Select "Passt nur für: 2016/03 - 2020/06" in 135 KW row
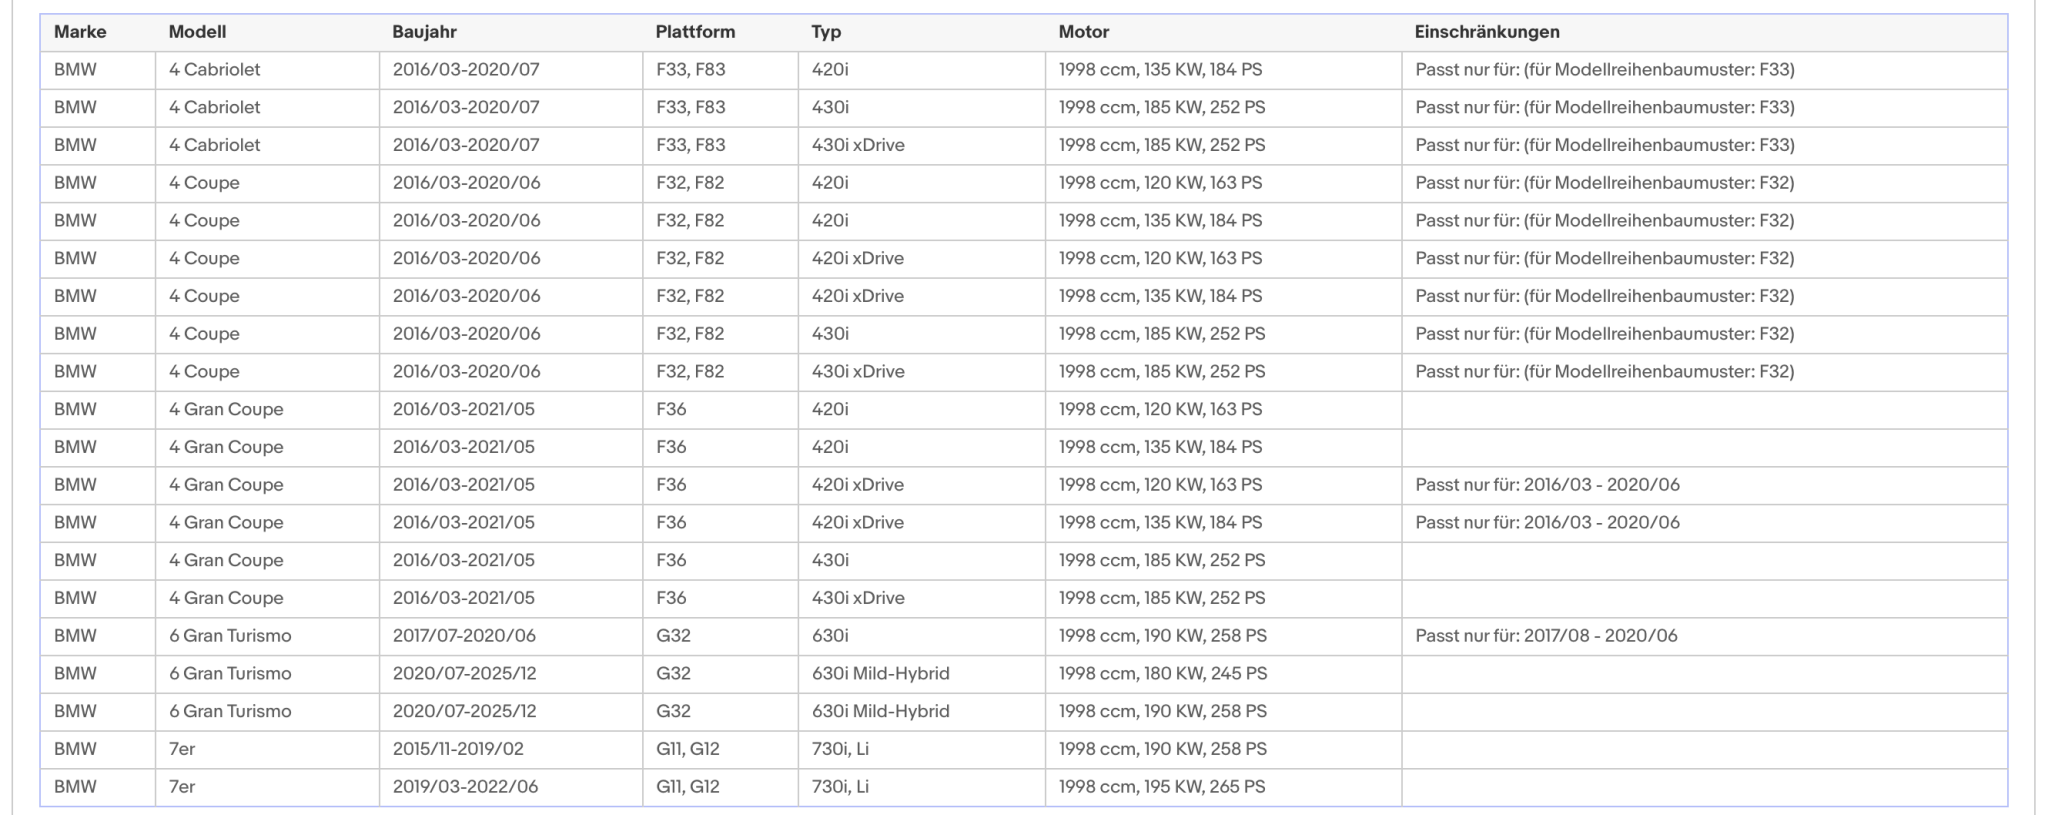Viewport: 2048px width, 815px height. tap(1547, 523)
